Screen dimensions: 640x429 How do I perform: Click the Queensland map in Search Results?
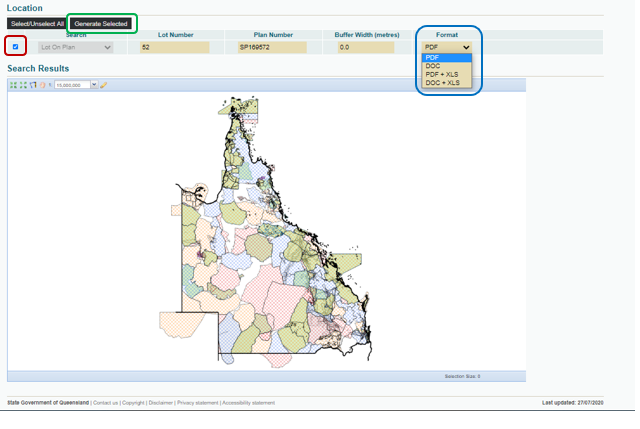tap(266, 231)
